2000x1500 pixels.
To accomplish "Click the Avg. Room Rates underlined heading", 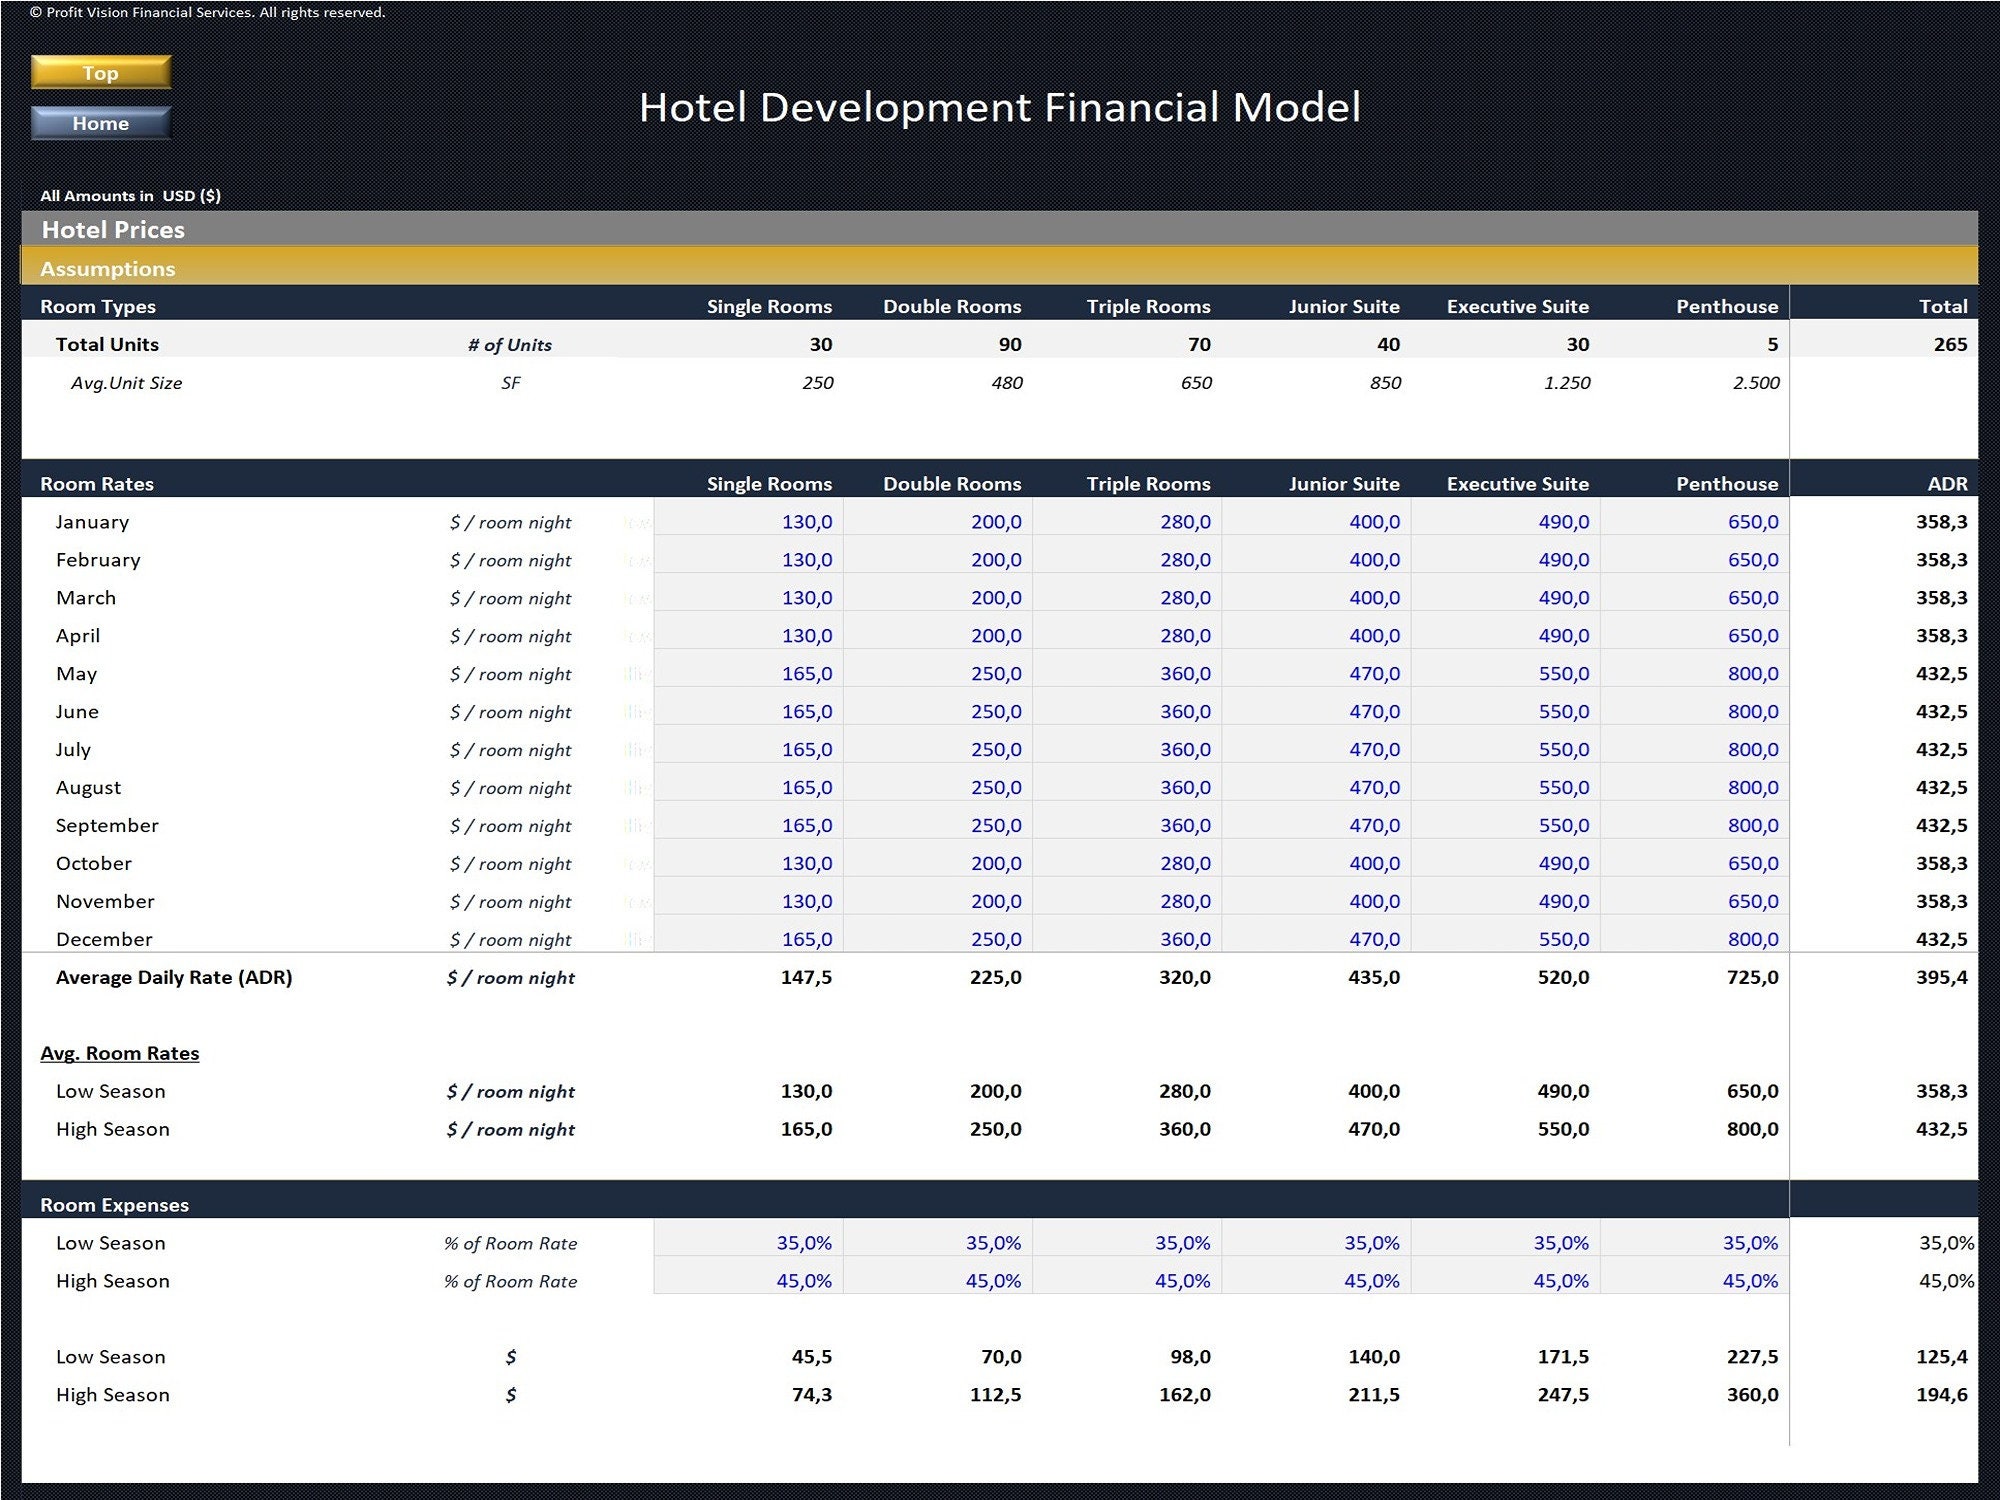I will coord(120,1053).
